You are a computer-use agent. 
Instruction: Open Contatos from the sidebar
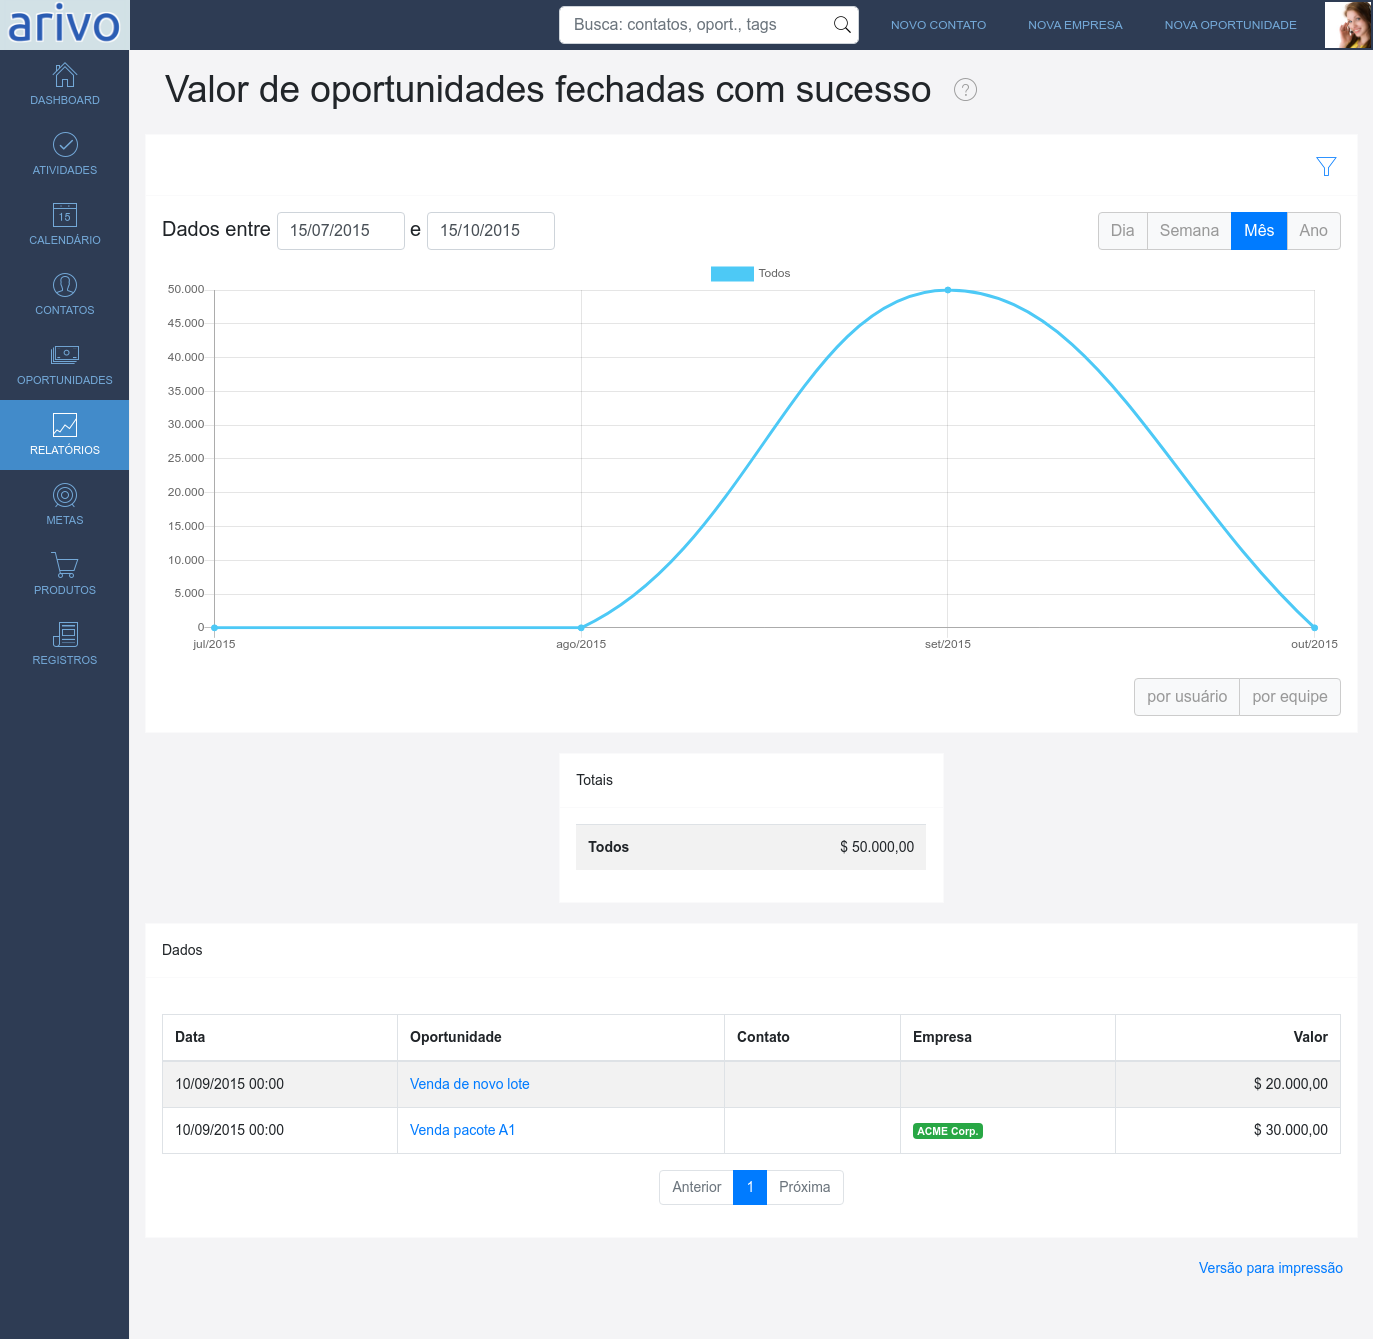tap(65, 286)
